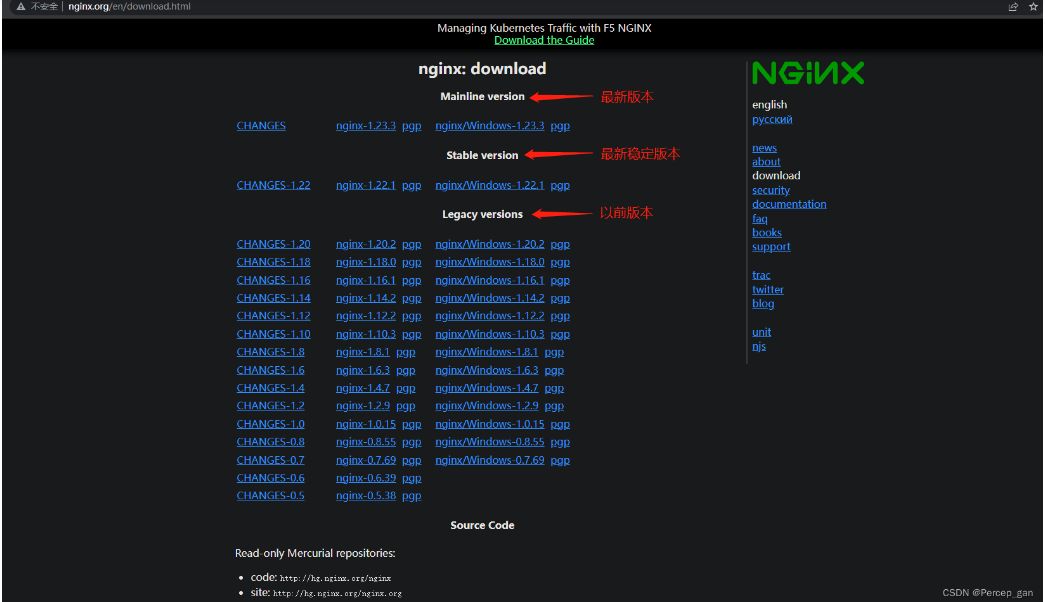Screen dimensions: 1045x602
Task: Download nginx-1.14.2
Action: click(366, 298)
